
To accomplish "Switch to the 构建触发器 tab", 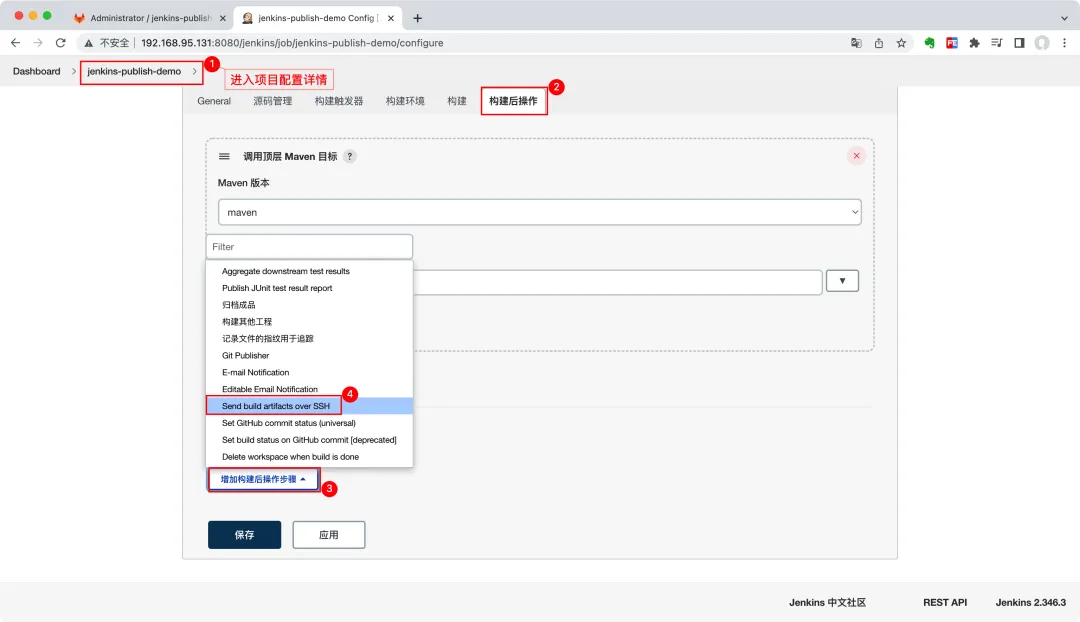I will coord(339,101).
